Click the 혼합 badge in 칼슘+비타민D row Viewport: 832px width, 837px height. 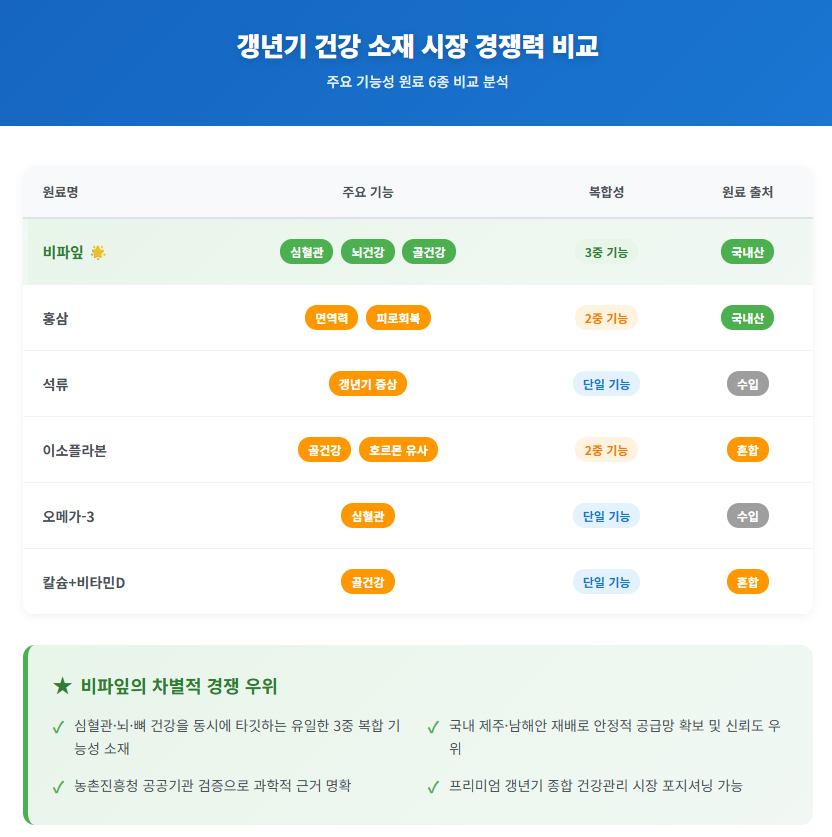coord(747,582)
